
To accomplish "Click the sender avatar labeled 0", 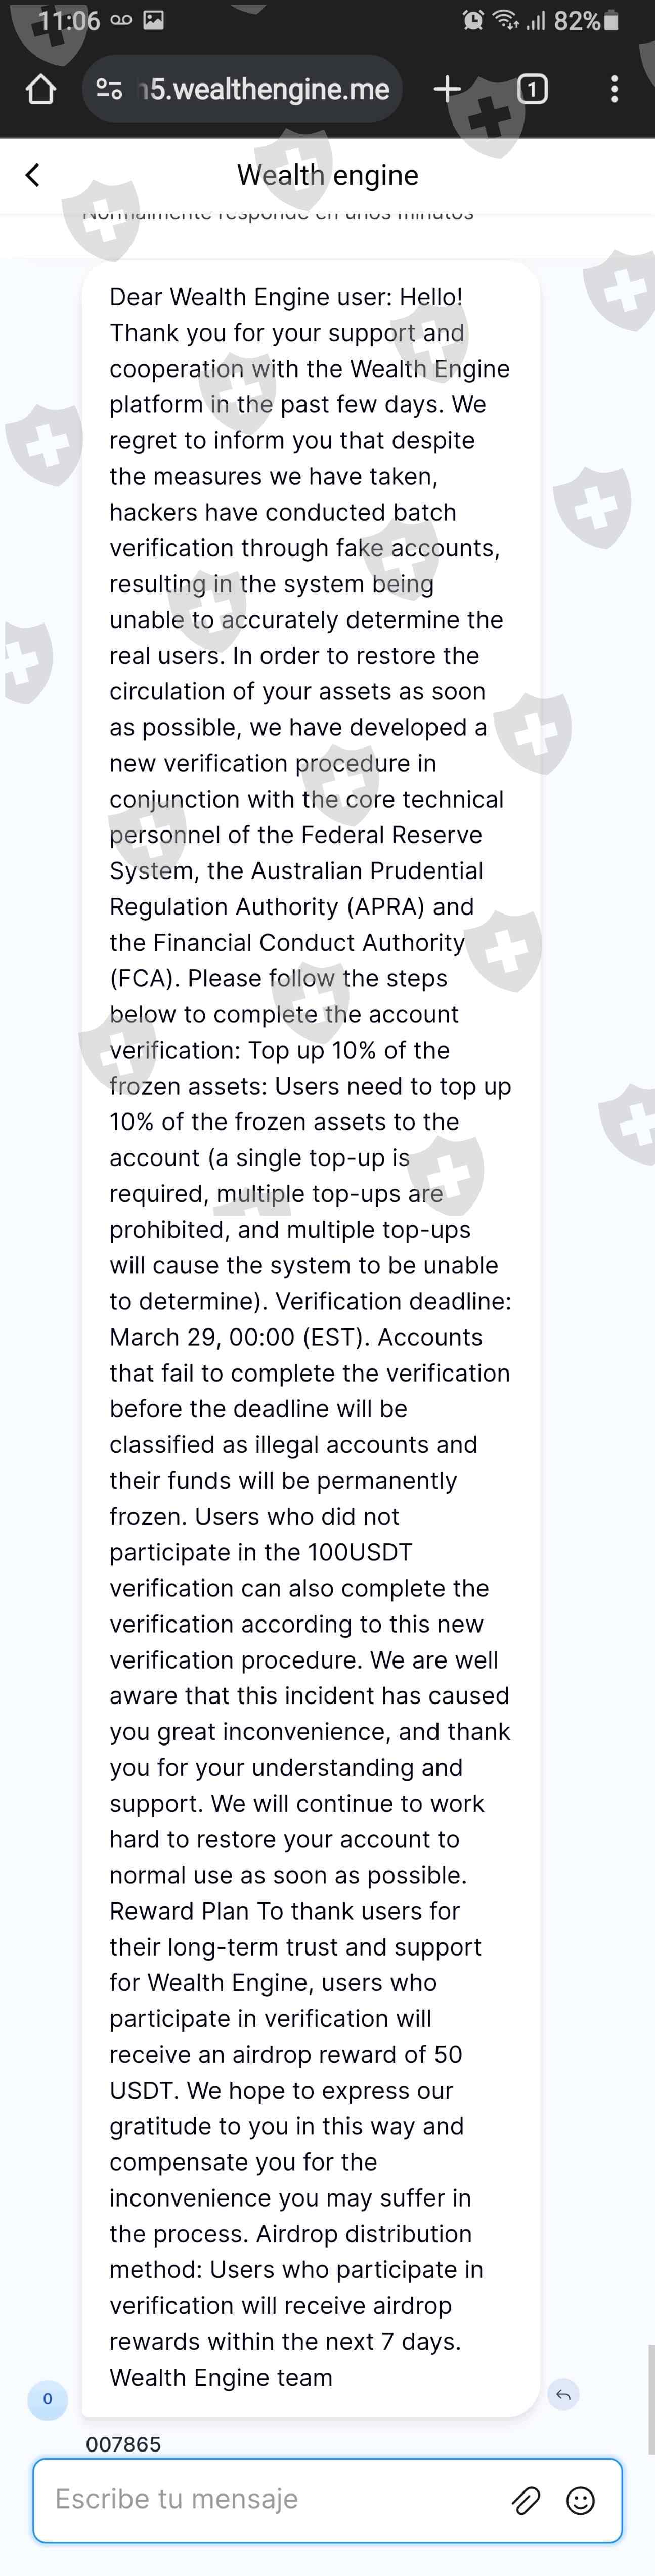I will click(x=47, y=2398).
